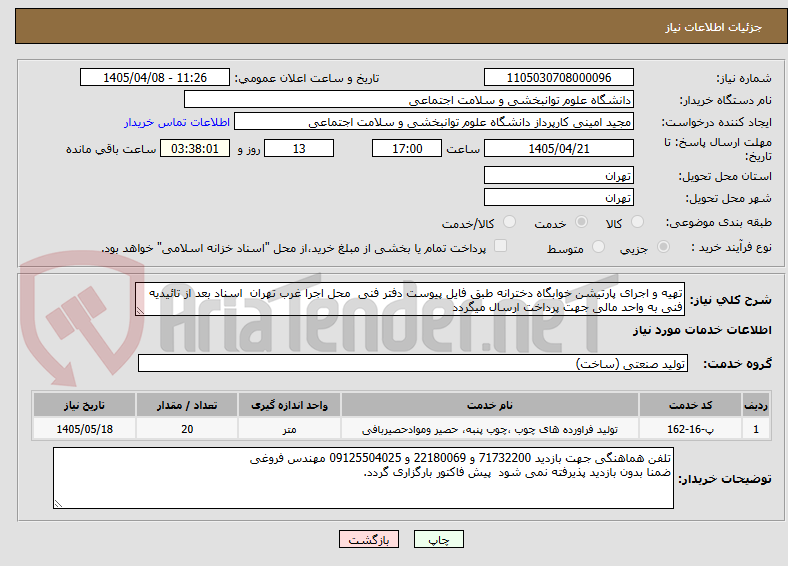Click the ردیف column header
Screen dimensions: 788x566
(756, 405)
